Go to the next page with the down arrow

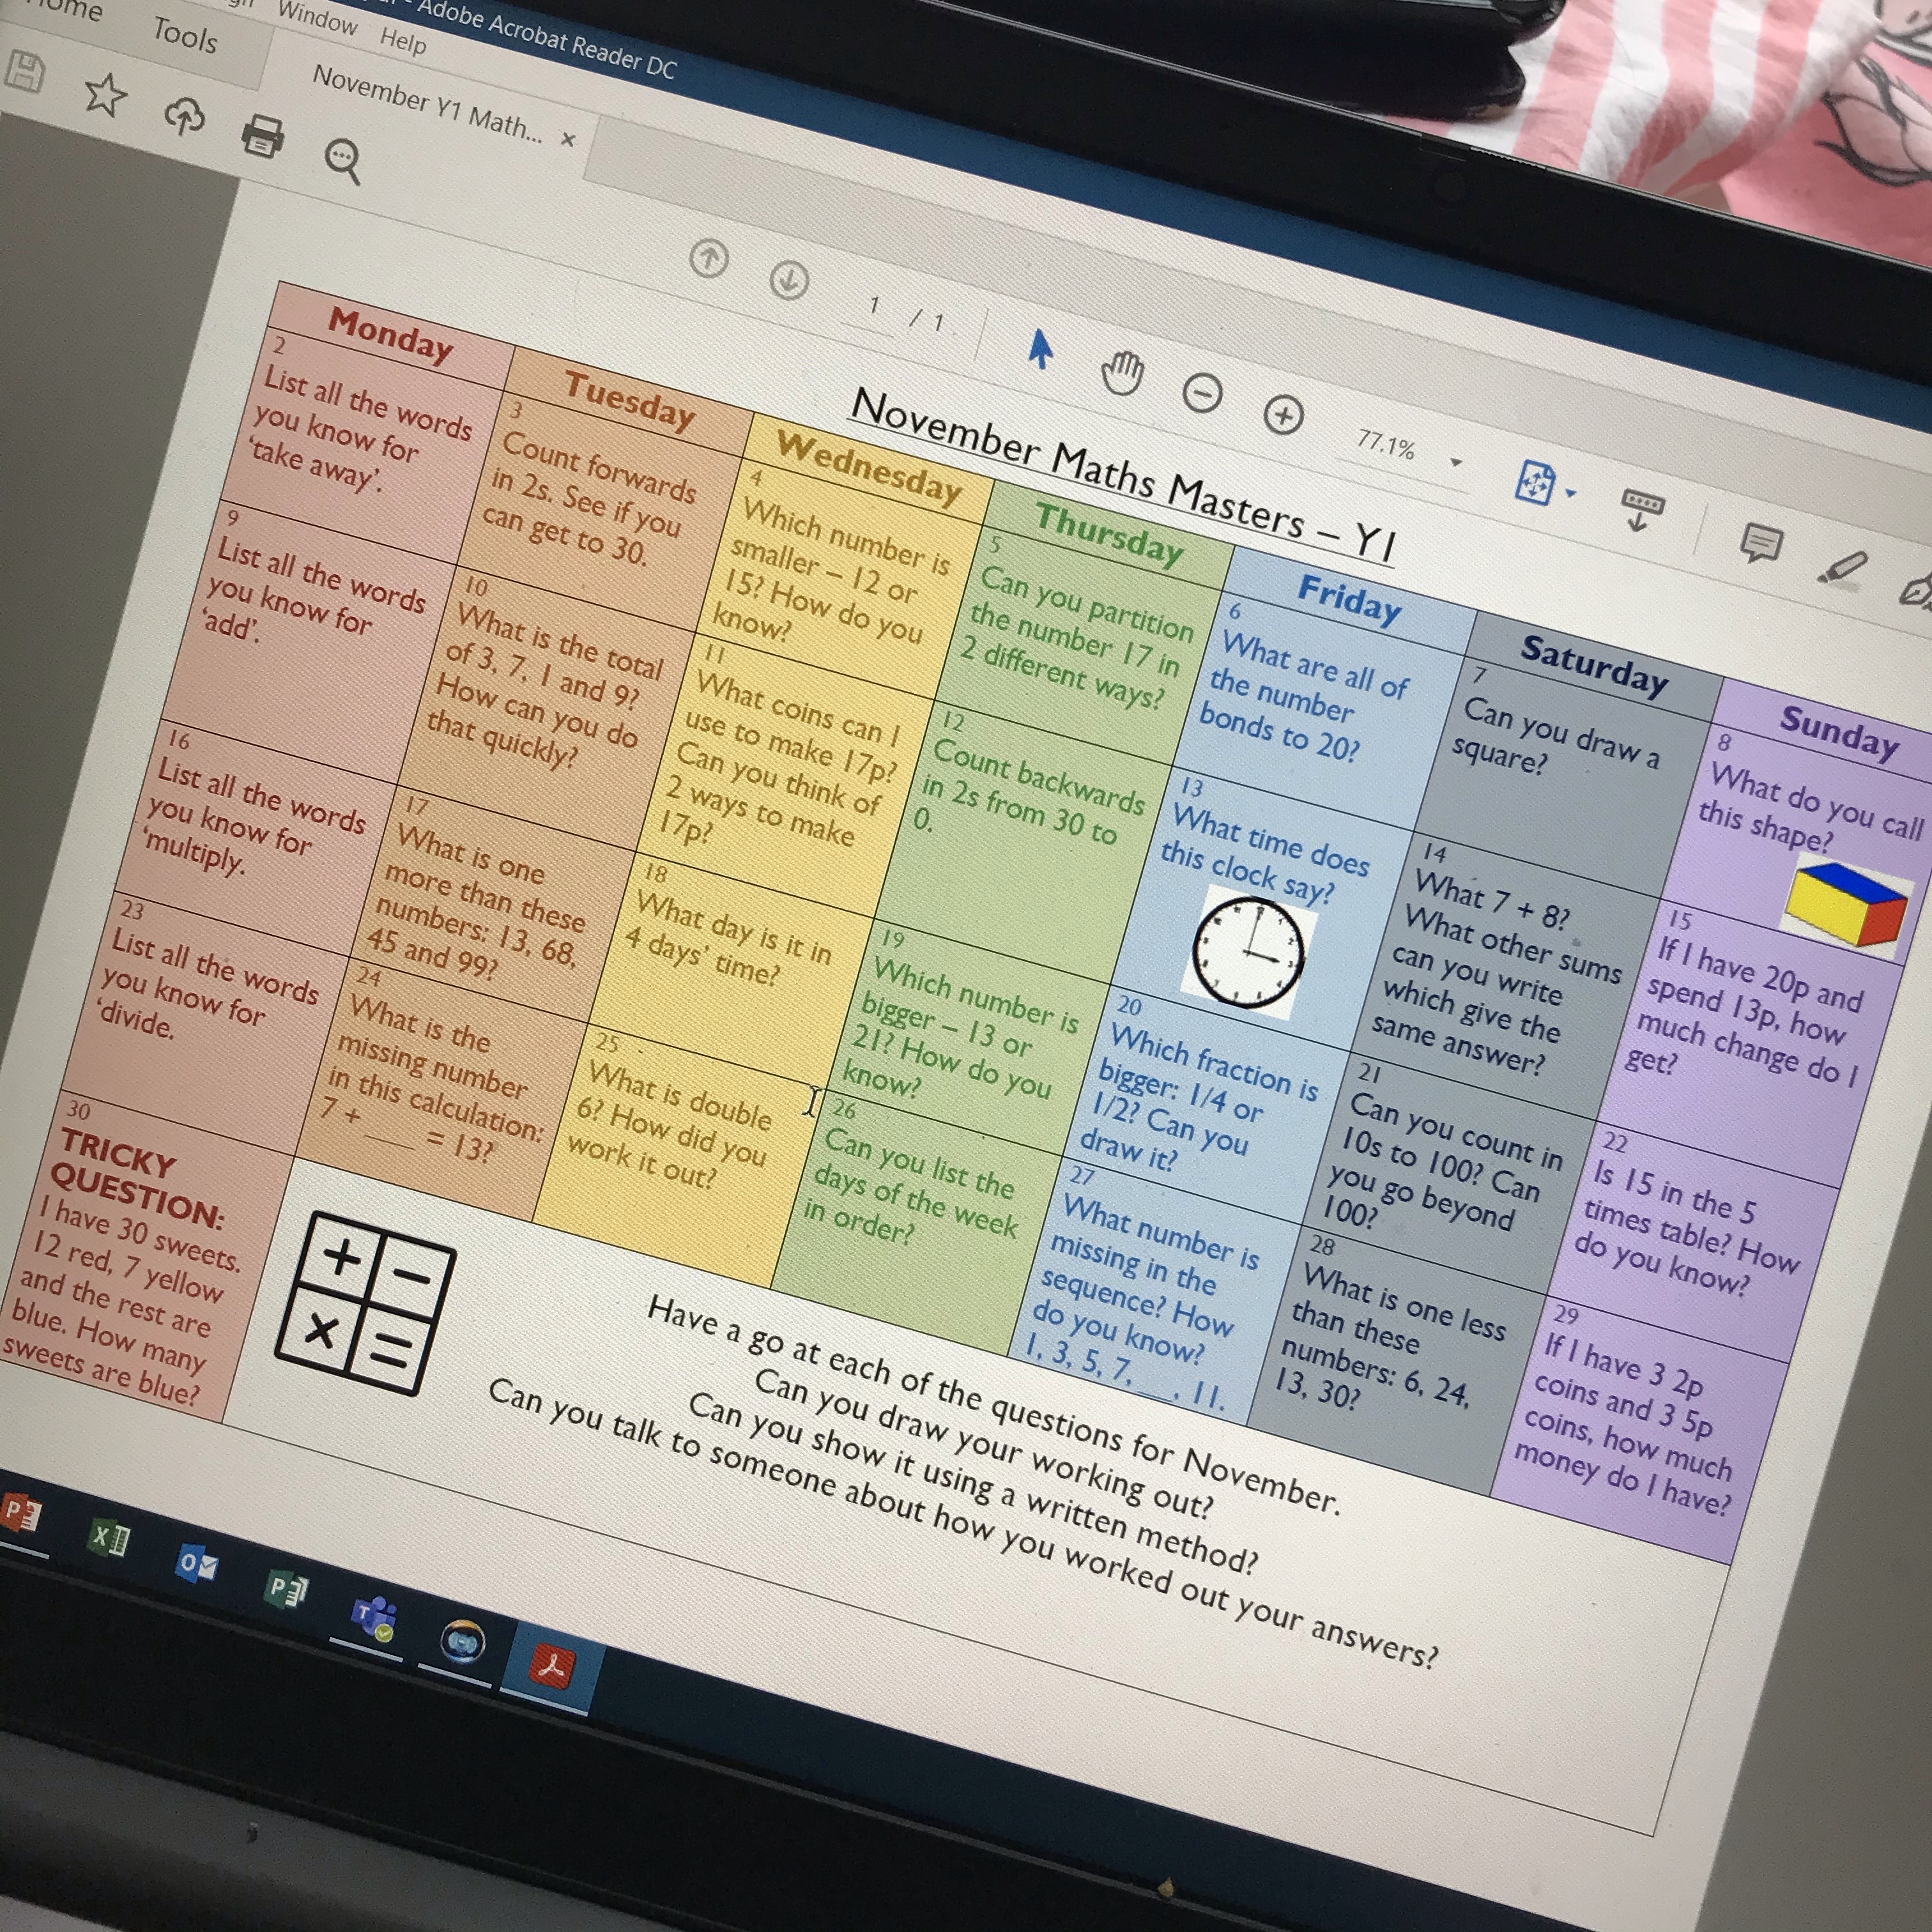tap(788, 280)
